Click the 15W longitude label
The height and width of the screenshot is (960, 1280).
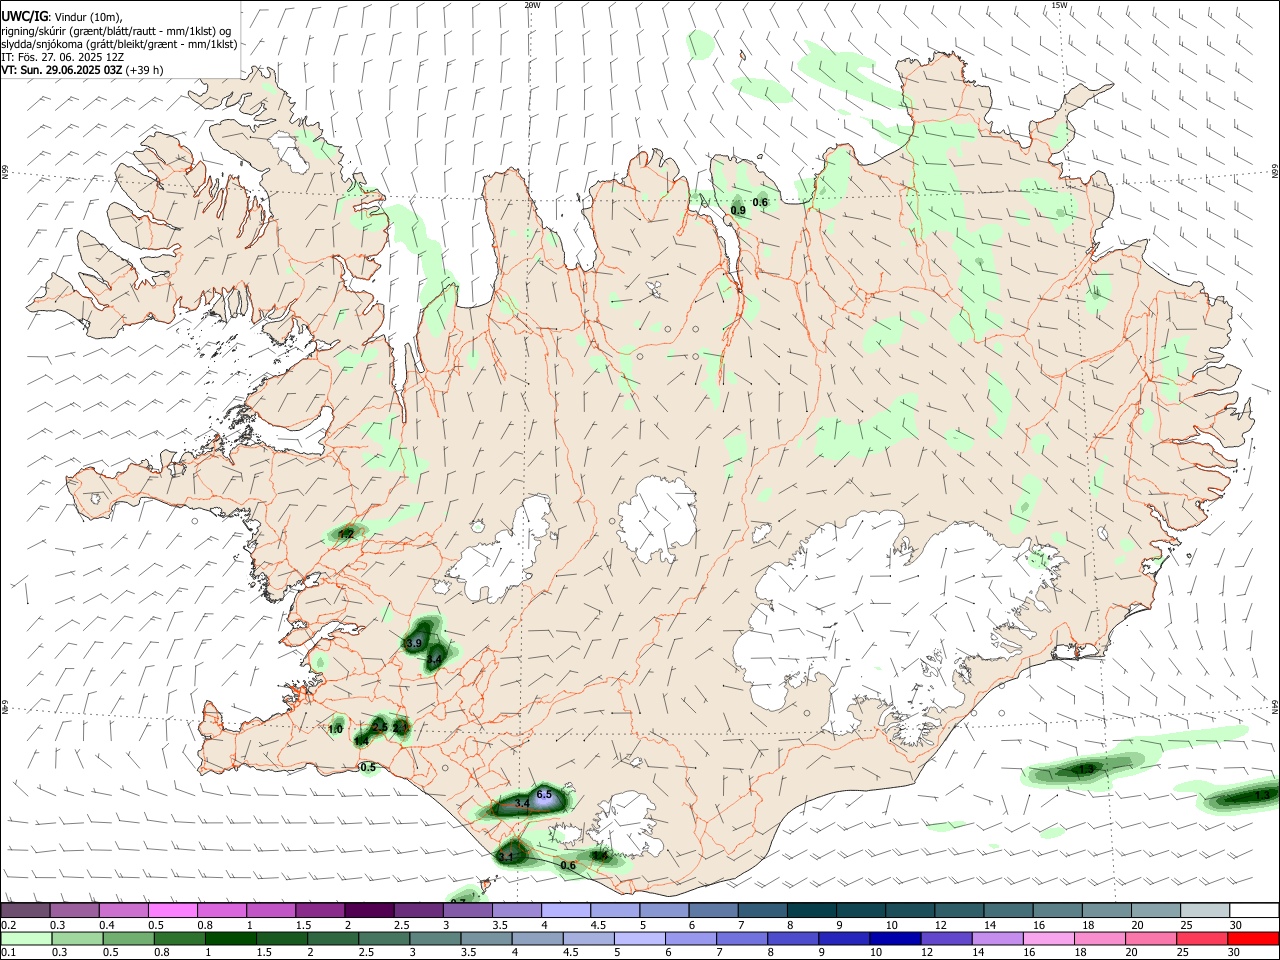(1059, 5)
